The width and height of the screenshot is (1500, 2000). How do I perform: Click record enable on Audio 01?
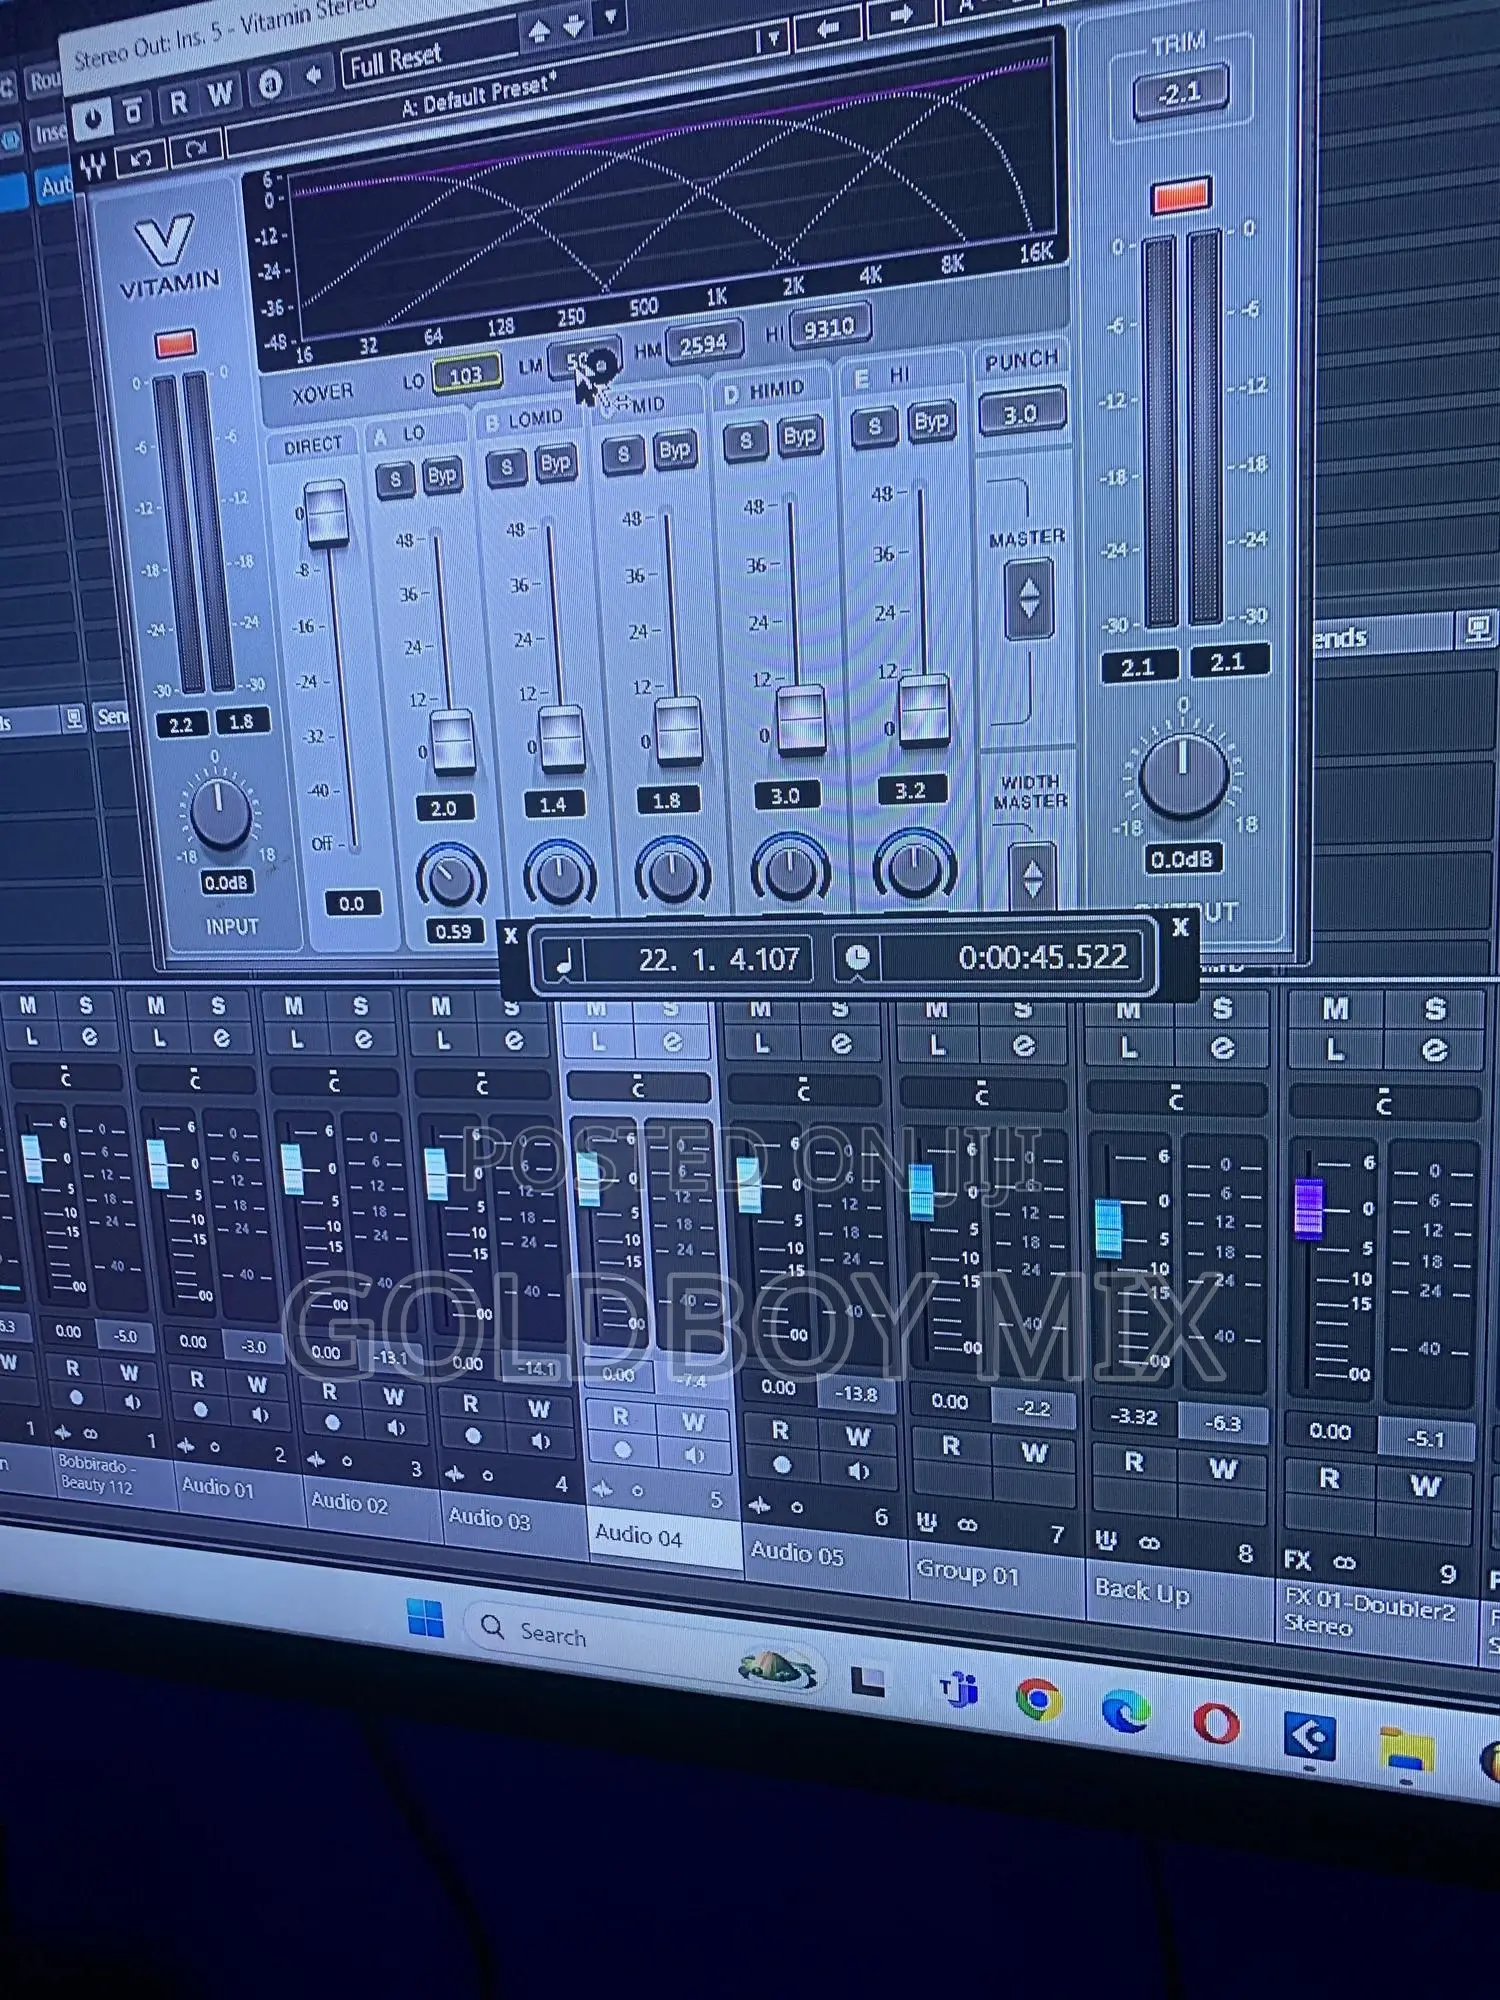[x=200, y=1411]
